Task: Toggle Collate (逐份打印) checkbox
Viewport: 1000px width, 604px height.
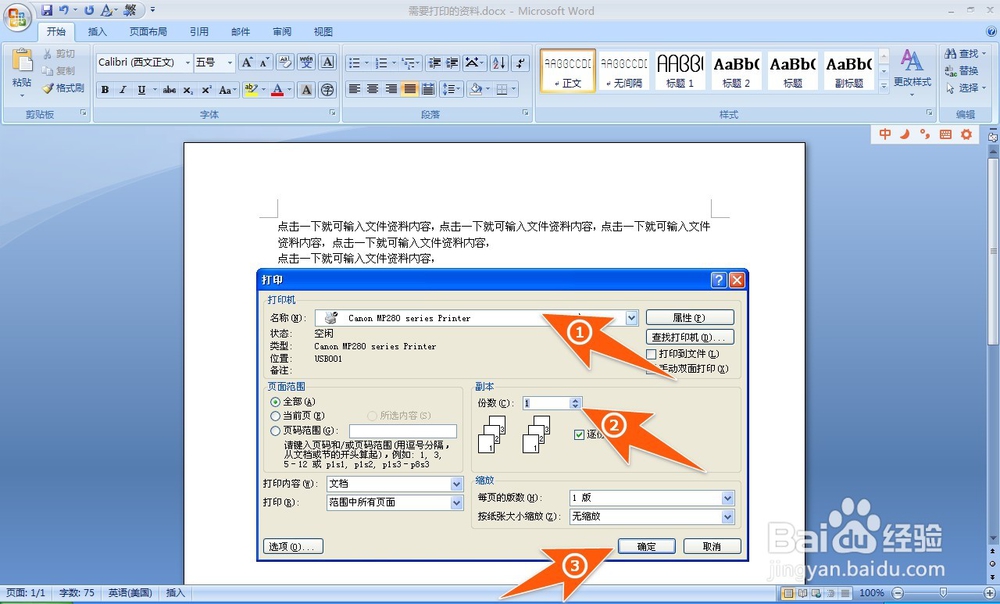Action: (579, 434)
